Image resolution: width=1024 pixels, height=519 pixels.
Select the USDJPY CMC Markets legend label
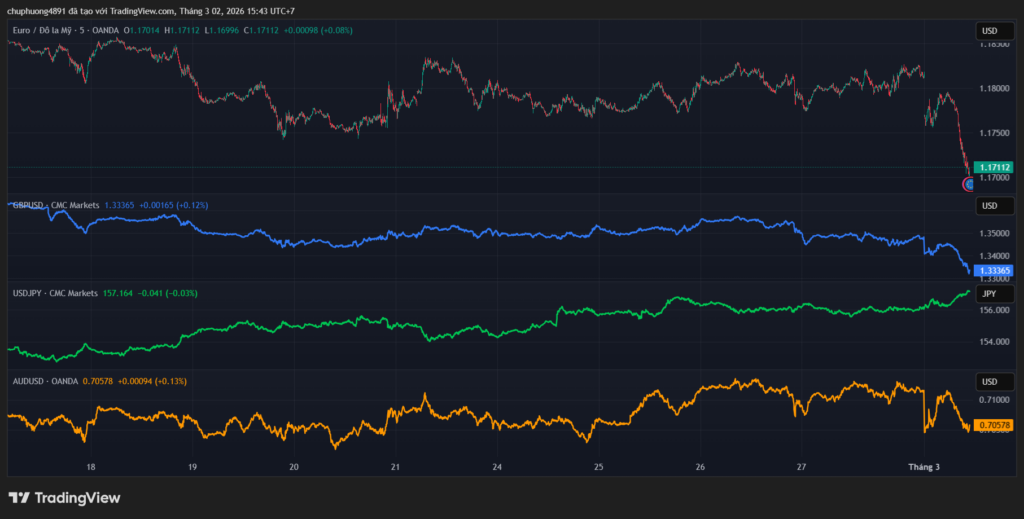click(55, 293)
